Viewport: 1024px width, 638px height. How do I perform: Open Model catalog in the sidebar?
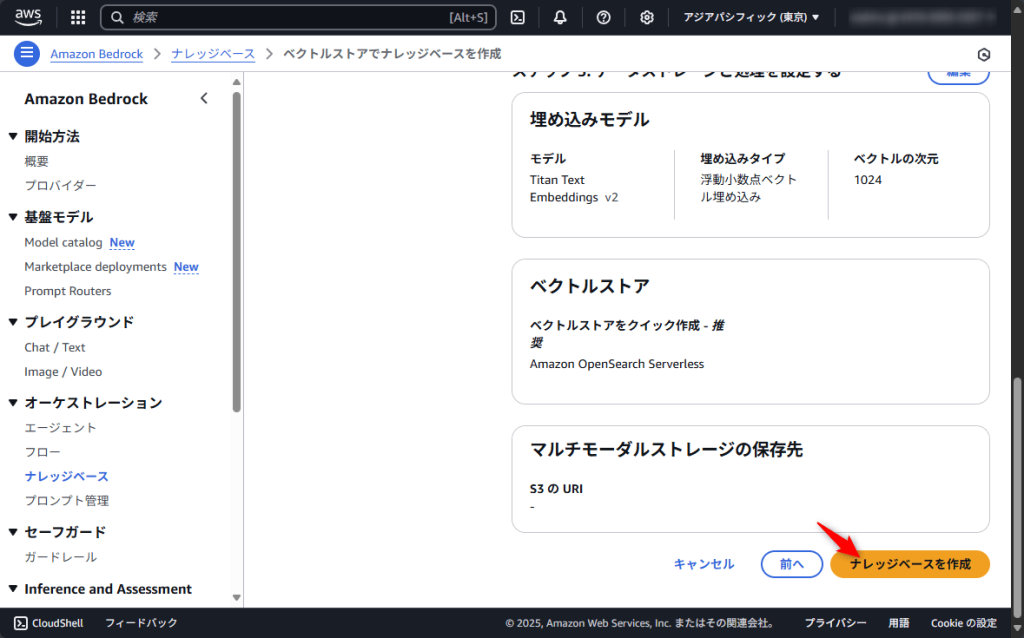[63, 242]
